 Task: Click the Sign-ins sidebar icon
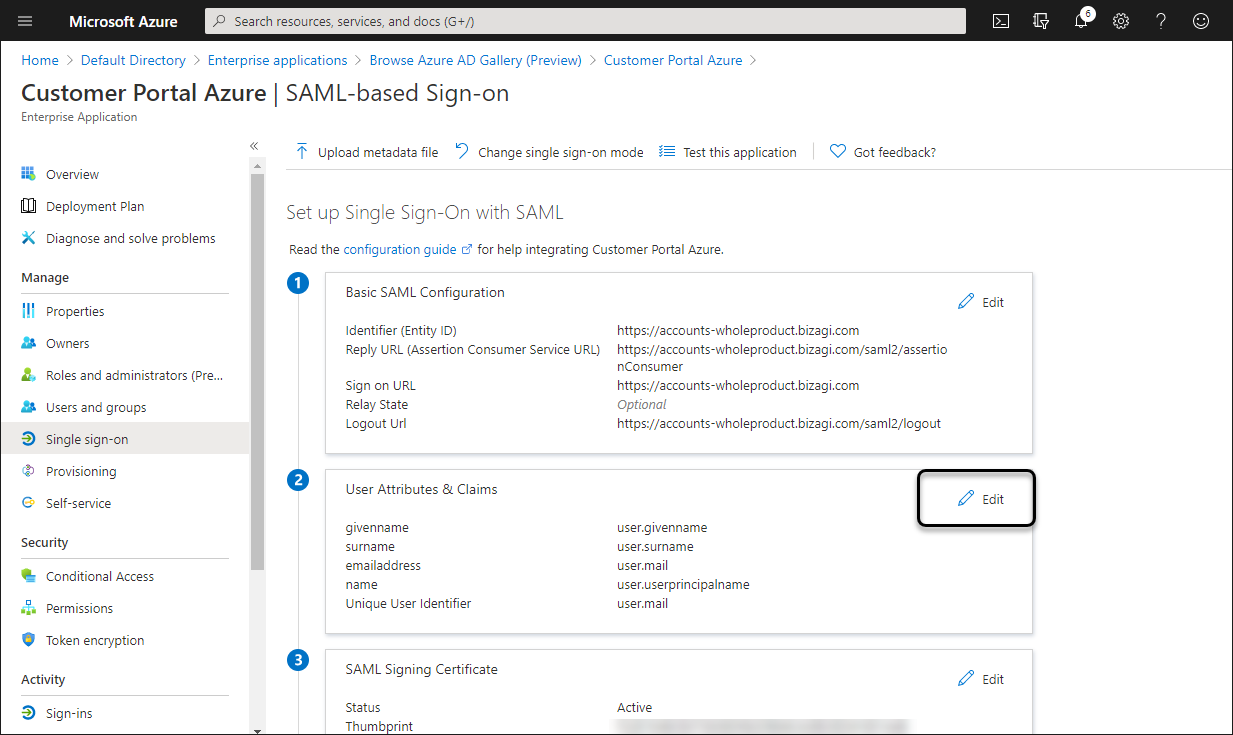click(28, 713)
